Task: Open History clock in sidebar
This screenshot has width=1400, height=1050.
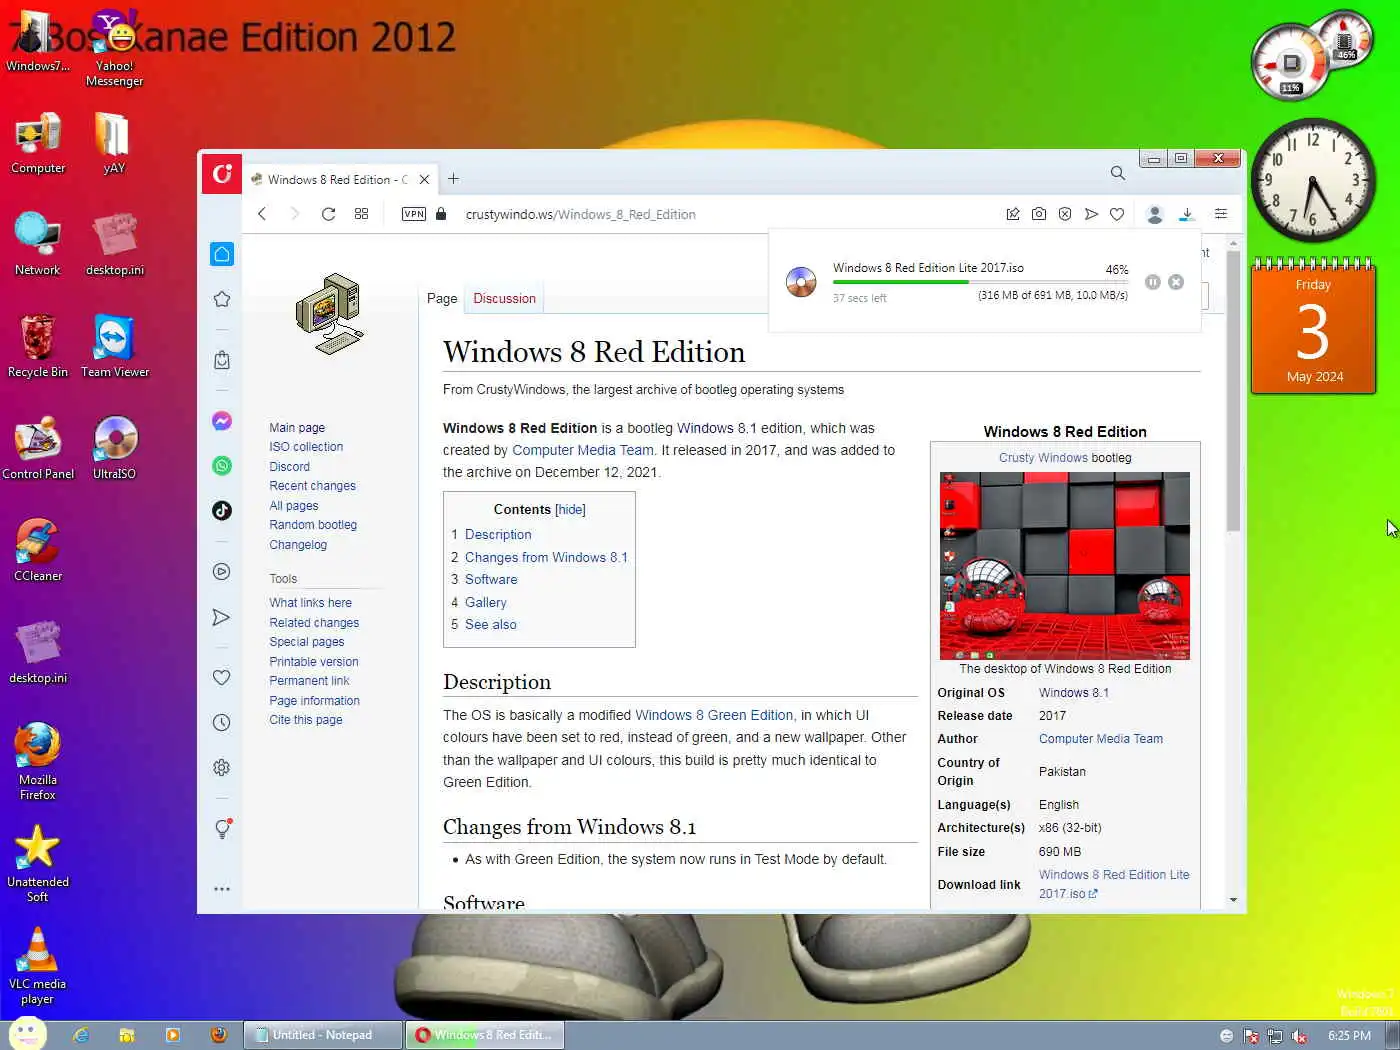Action: (222, 723)
